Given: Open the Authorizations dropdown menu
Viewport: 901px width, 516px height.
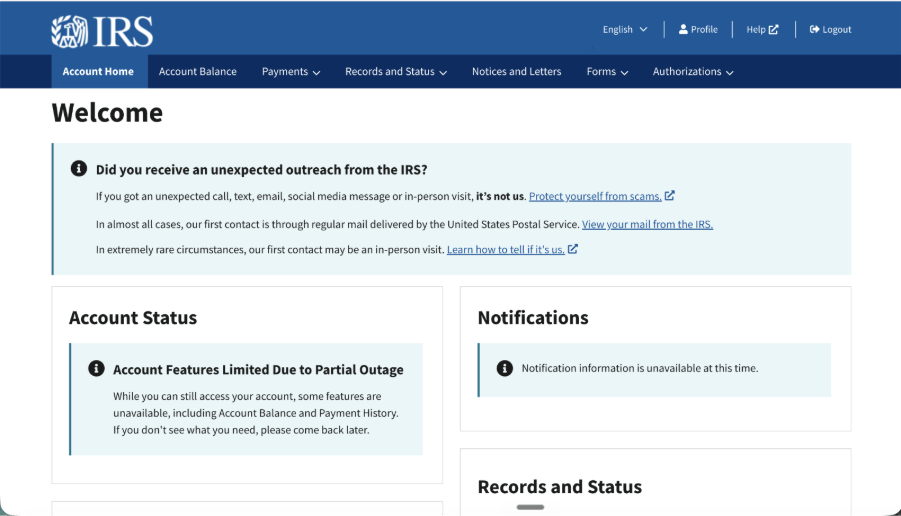Looking at the screenshot, I should pyautogui.click(x=693, y=72).
